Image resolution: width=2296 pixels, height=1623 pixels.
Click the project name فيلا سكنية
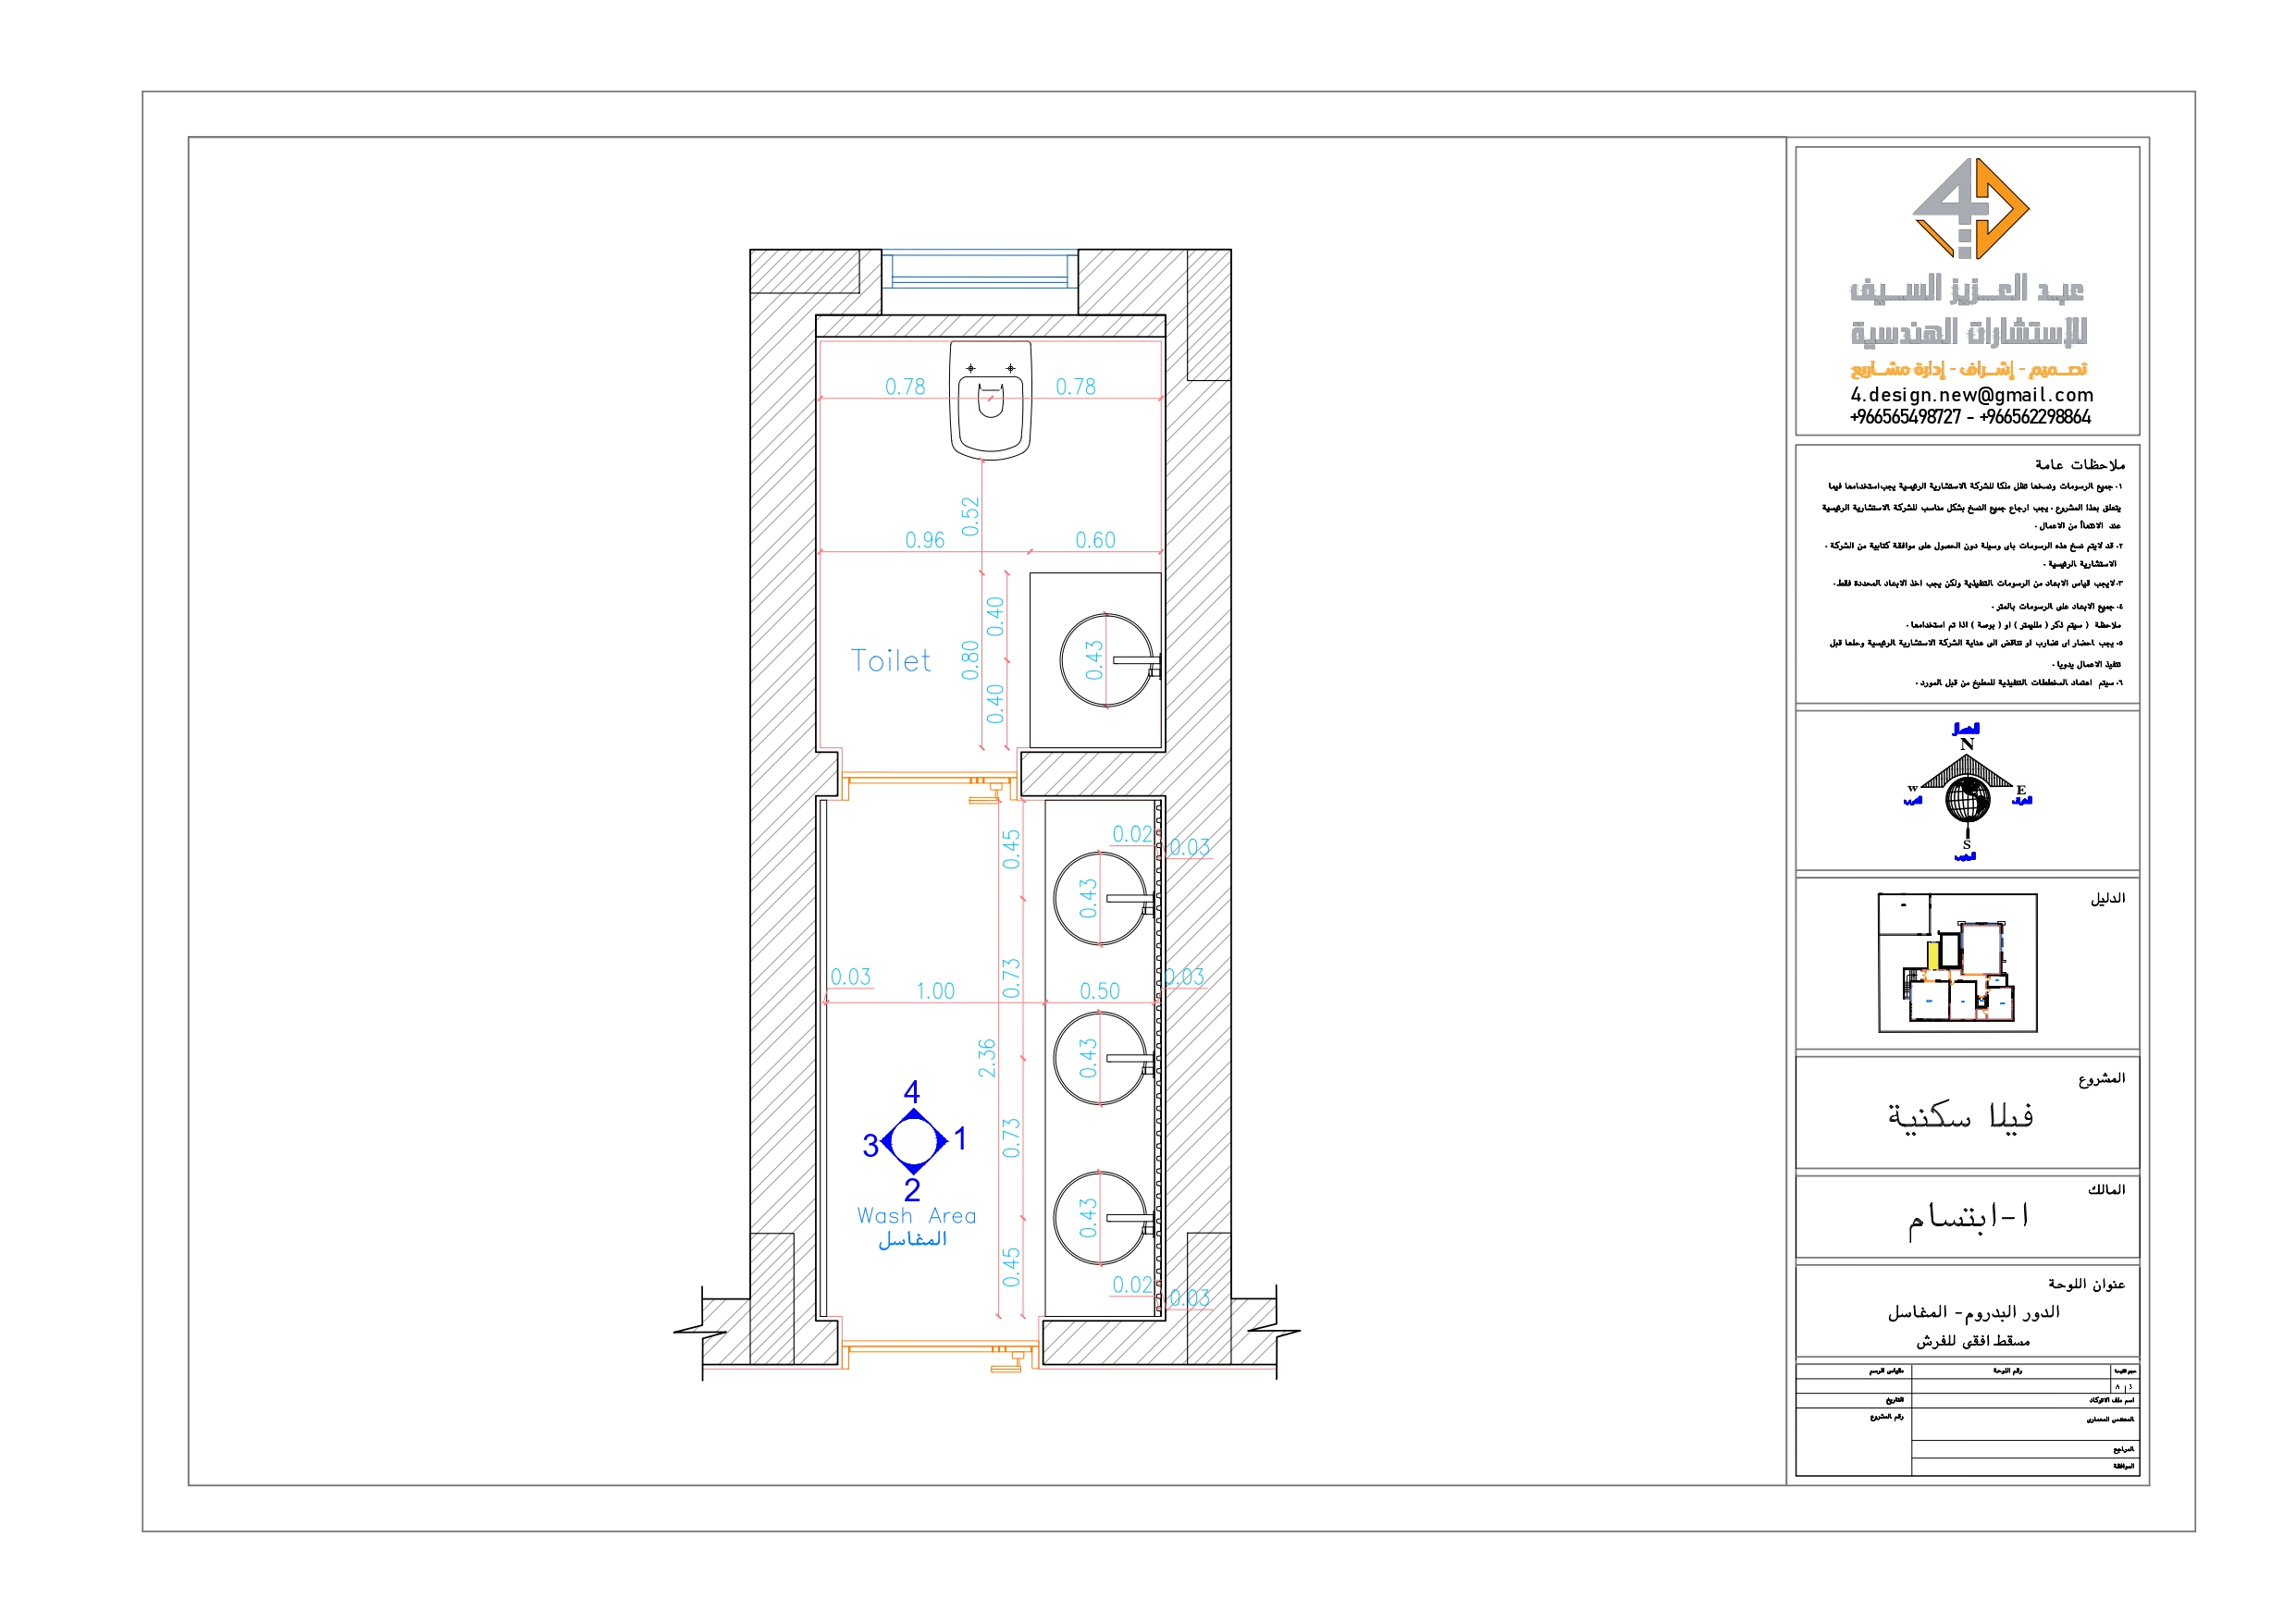(x=1961, y=1116)
